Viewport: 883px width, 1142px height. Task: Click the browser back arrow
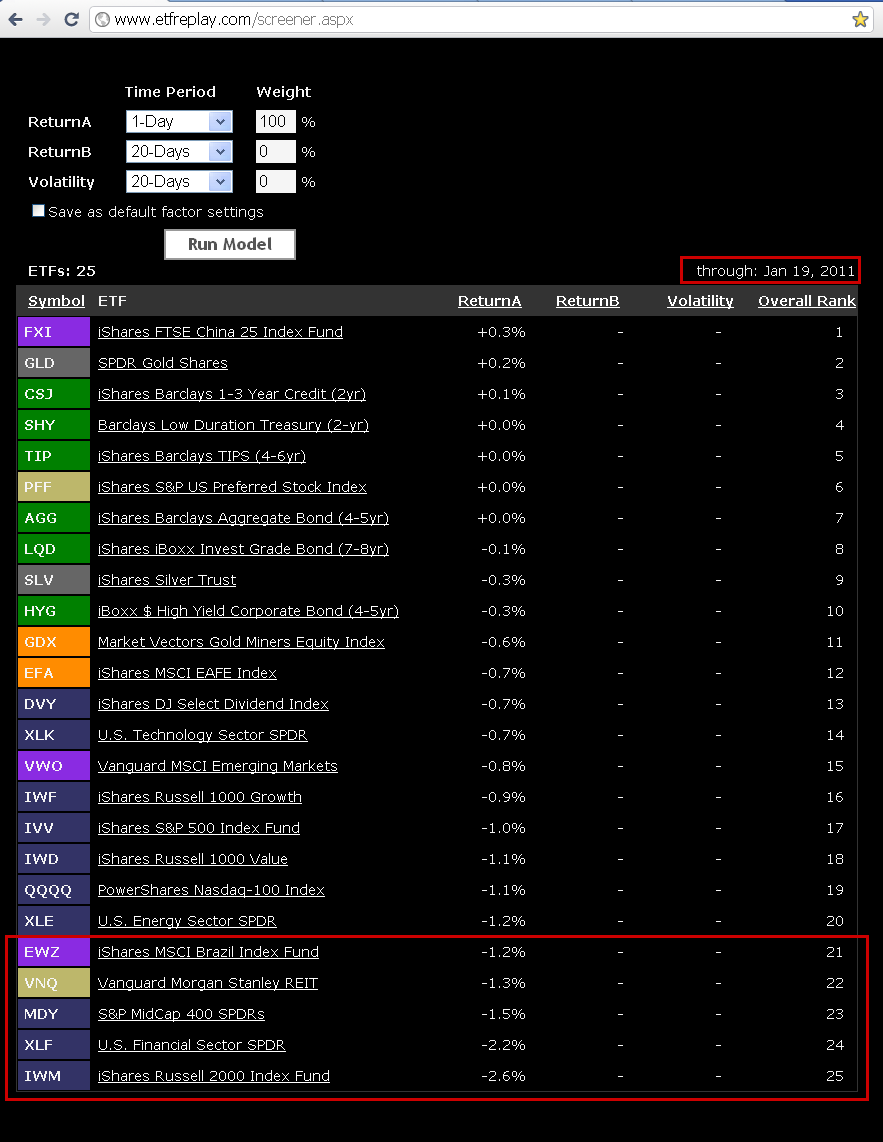click(x=15, y=20)
